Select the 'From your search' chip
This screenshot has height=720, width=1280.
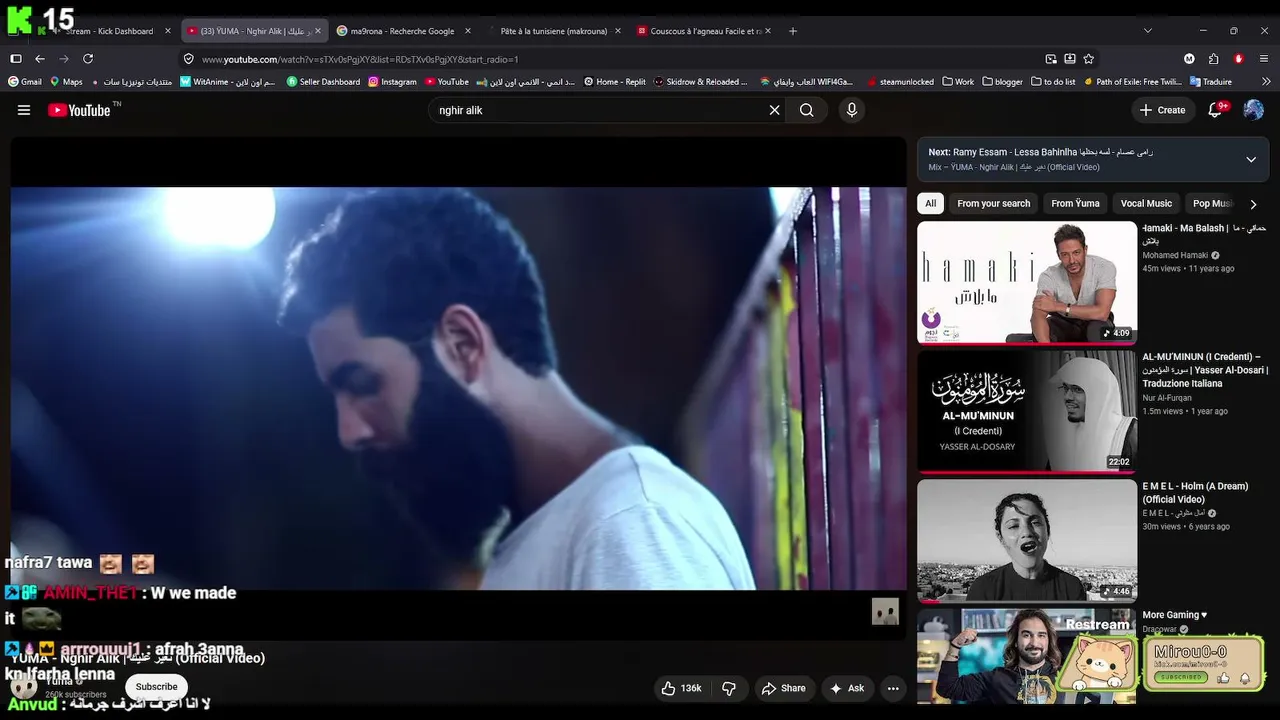pyautogui.click(x=993, y=204)
